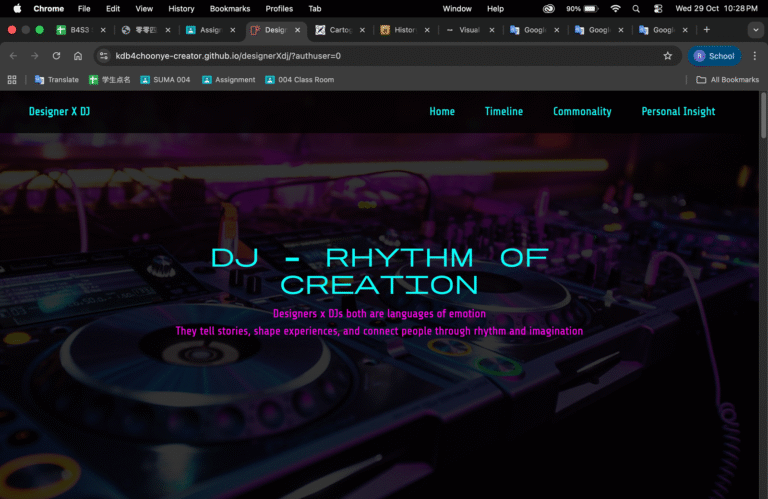Reload the page with the refresh icon

(x=56, y=56)
